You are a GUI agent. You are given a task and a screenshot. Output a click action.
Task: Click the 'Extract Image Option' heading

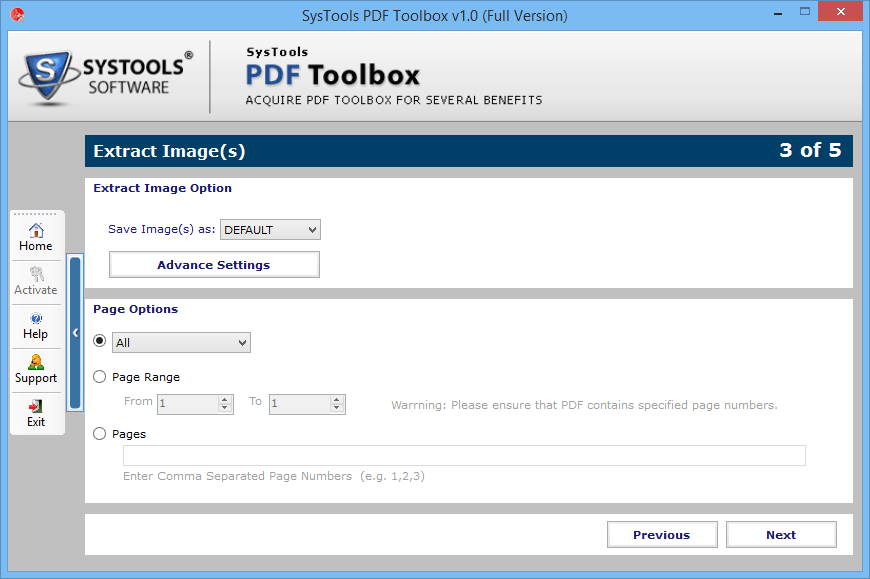[163, 188]
